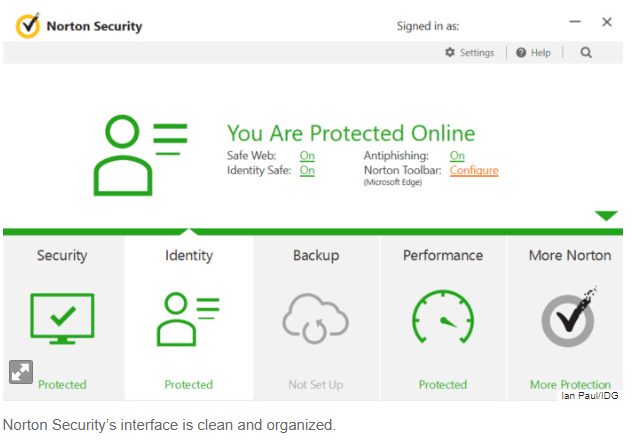Click Not Set Up status under Backup

[316, 385]
